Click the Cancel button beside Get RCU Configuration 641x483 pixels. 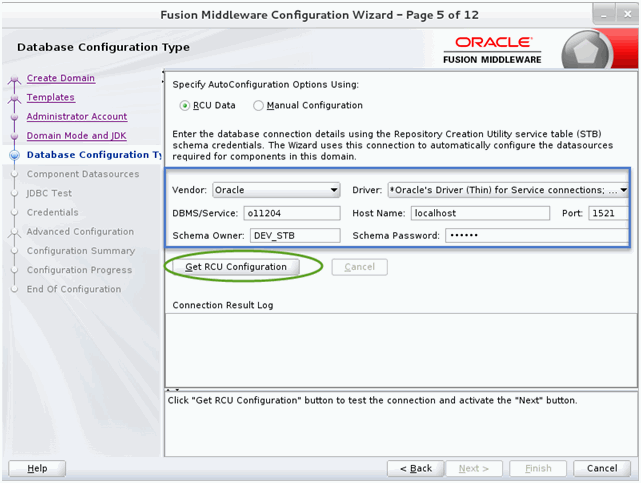pyautogui.click(x=359, y=267)
